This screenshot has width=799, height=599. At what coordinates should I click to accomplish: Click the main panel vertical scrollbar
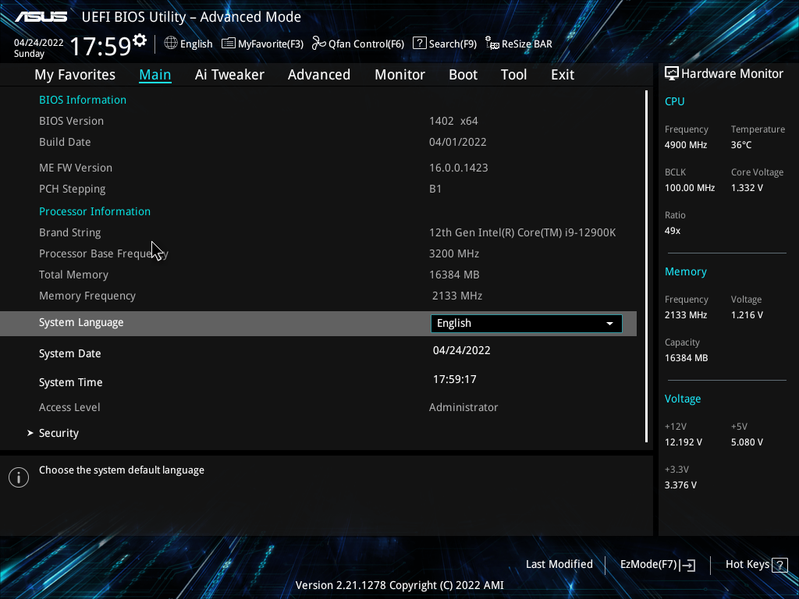click(x=647, y=266)
